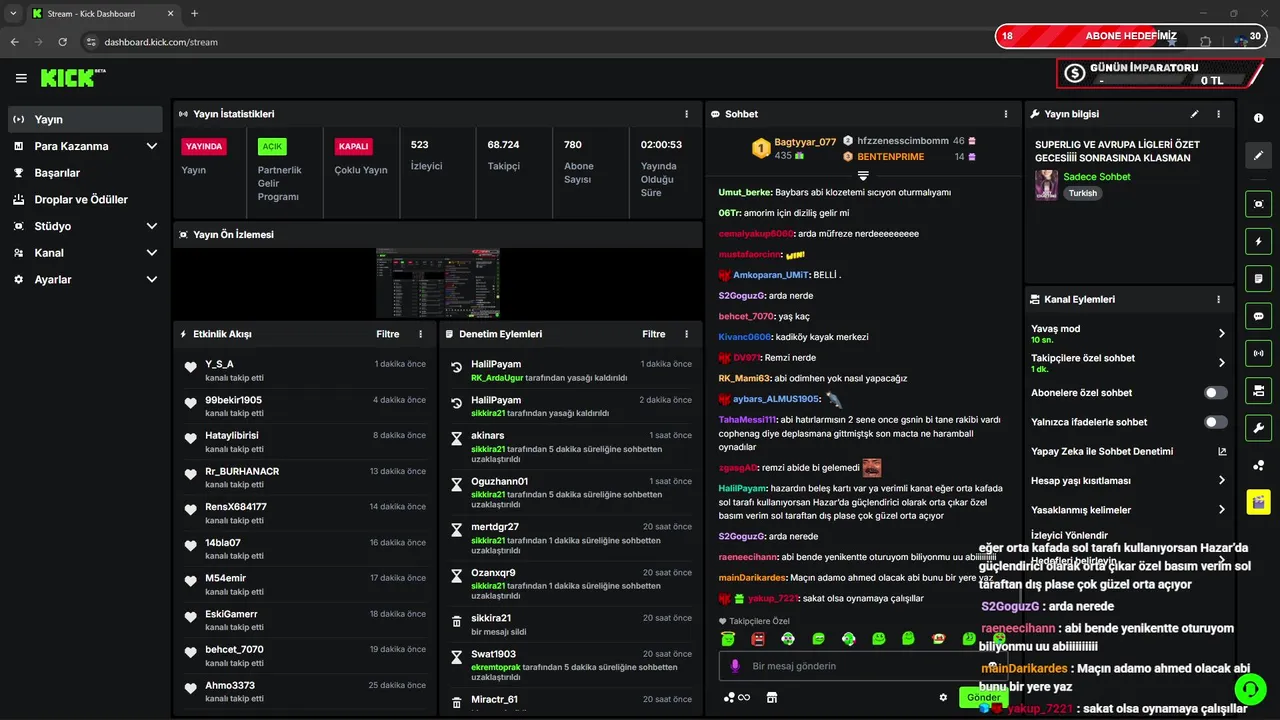Open Yavaş mod options chevron
This screenshot has width=1280, height=720.
[x=1222, y=333]
